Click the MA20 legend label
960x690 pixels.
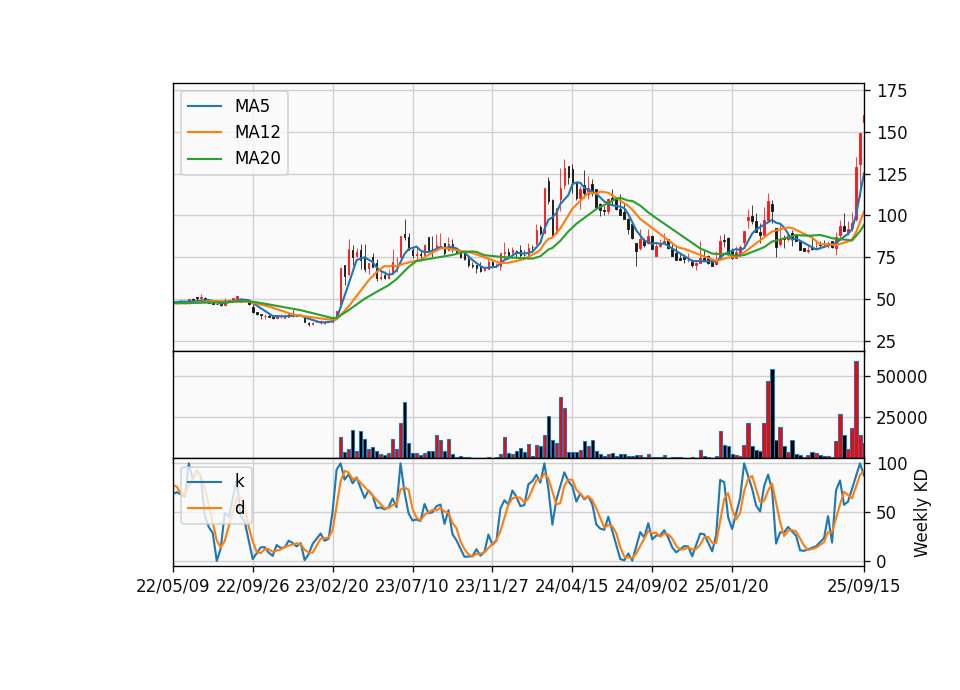257,158
